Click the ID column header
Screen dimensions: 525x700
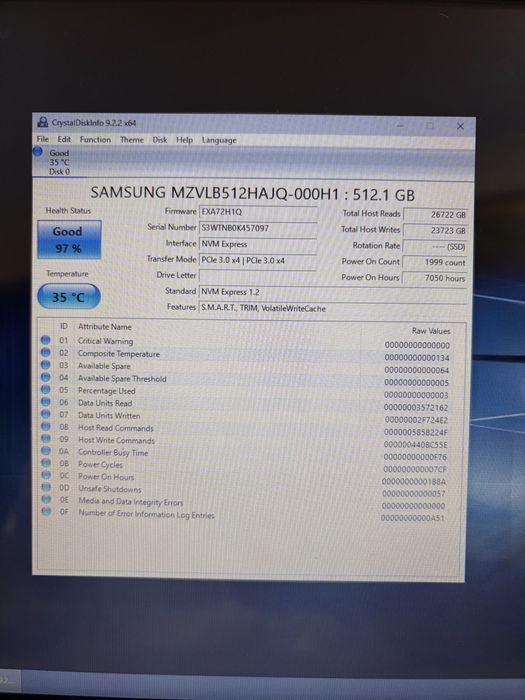tap(64, 326)
